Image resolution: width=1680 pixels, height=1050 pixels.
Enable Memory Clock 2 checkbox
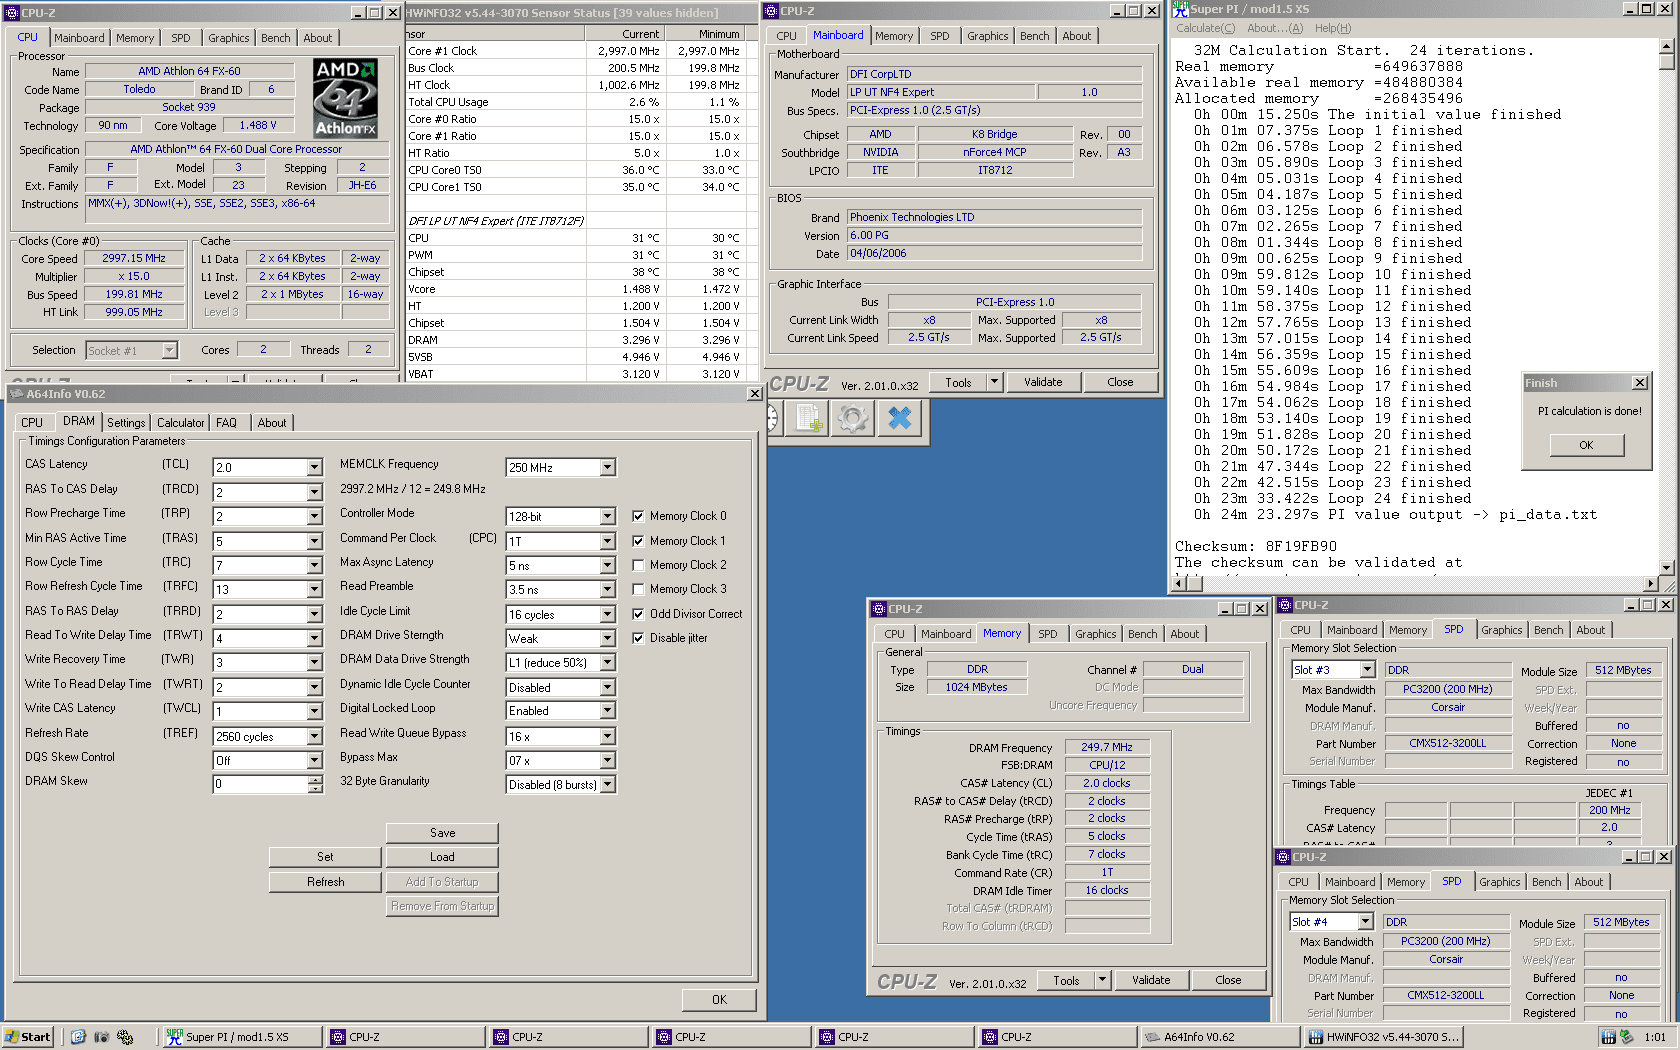(638, 565)
